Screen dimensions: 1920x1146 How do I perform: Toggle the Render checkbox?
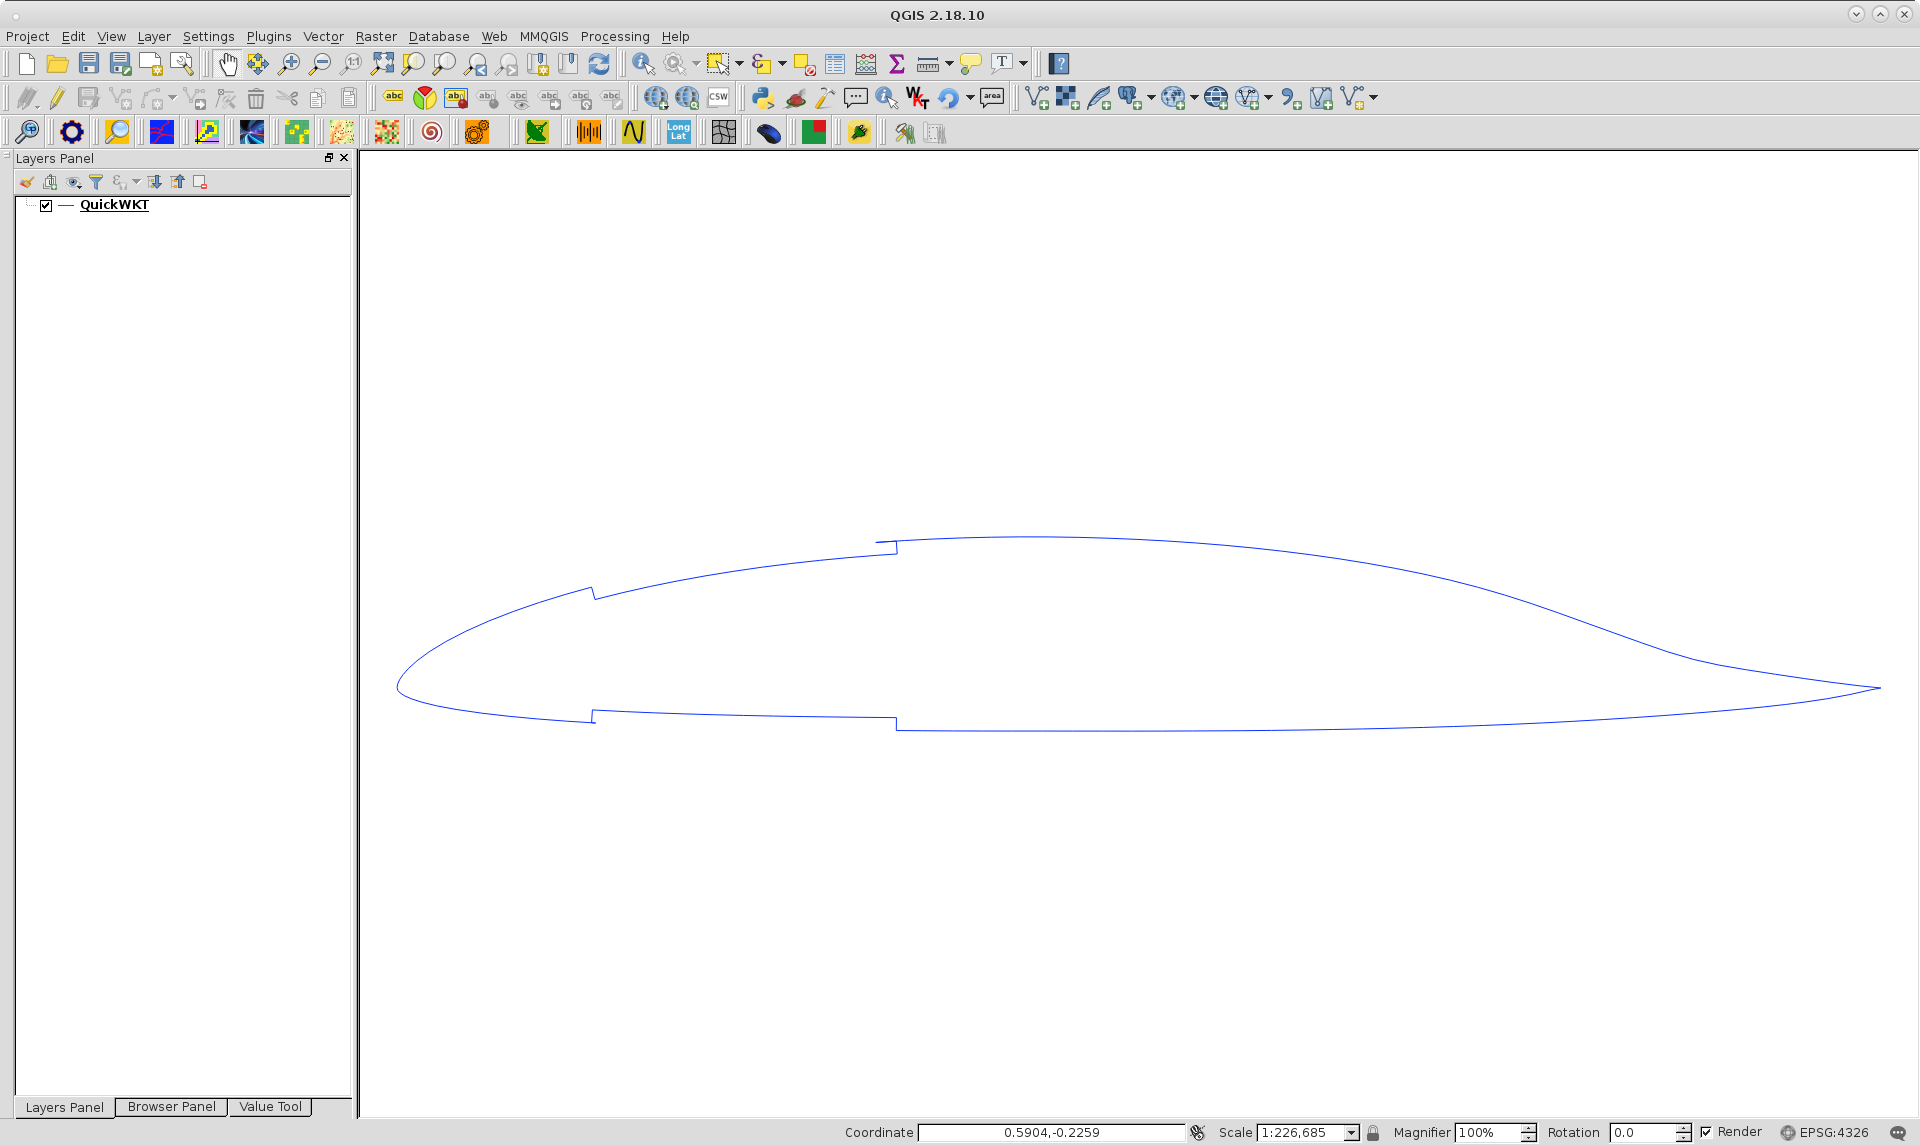point(1706,1132)
